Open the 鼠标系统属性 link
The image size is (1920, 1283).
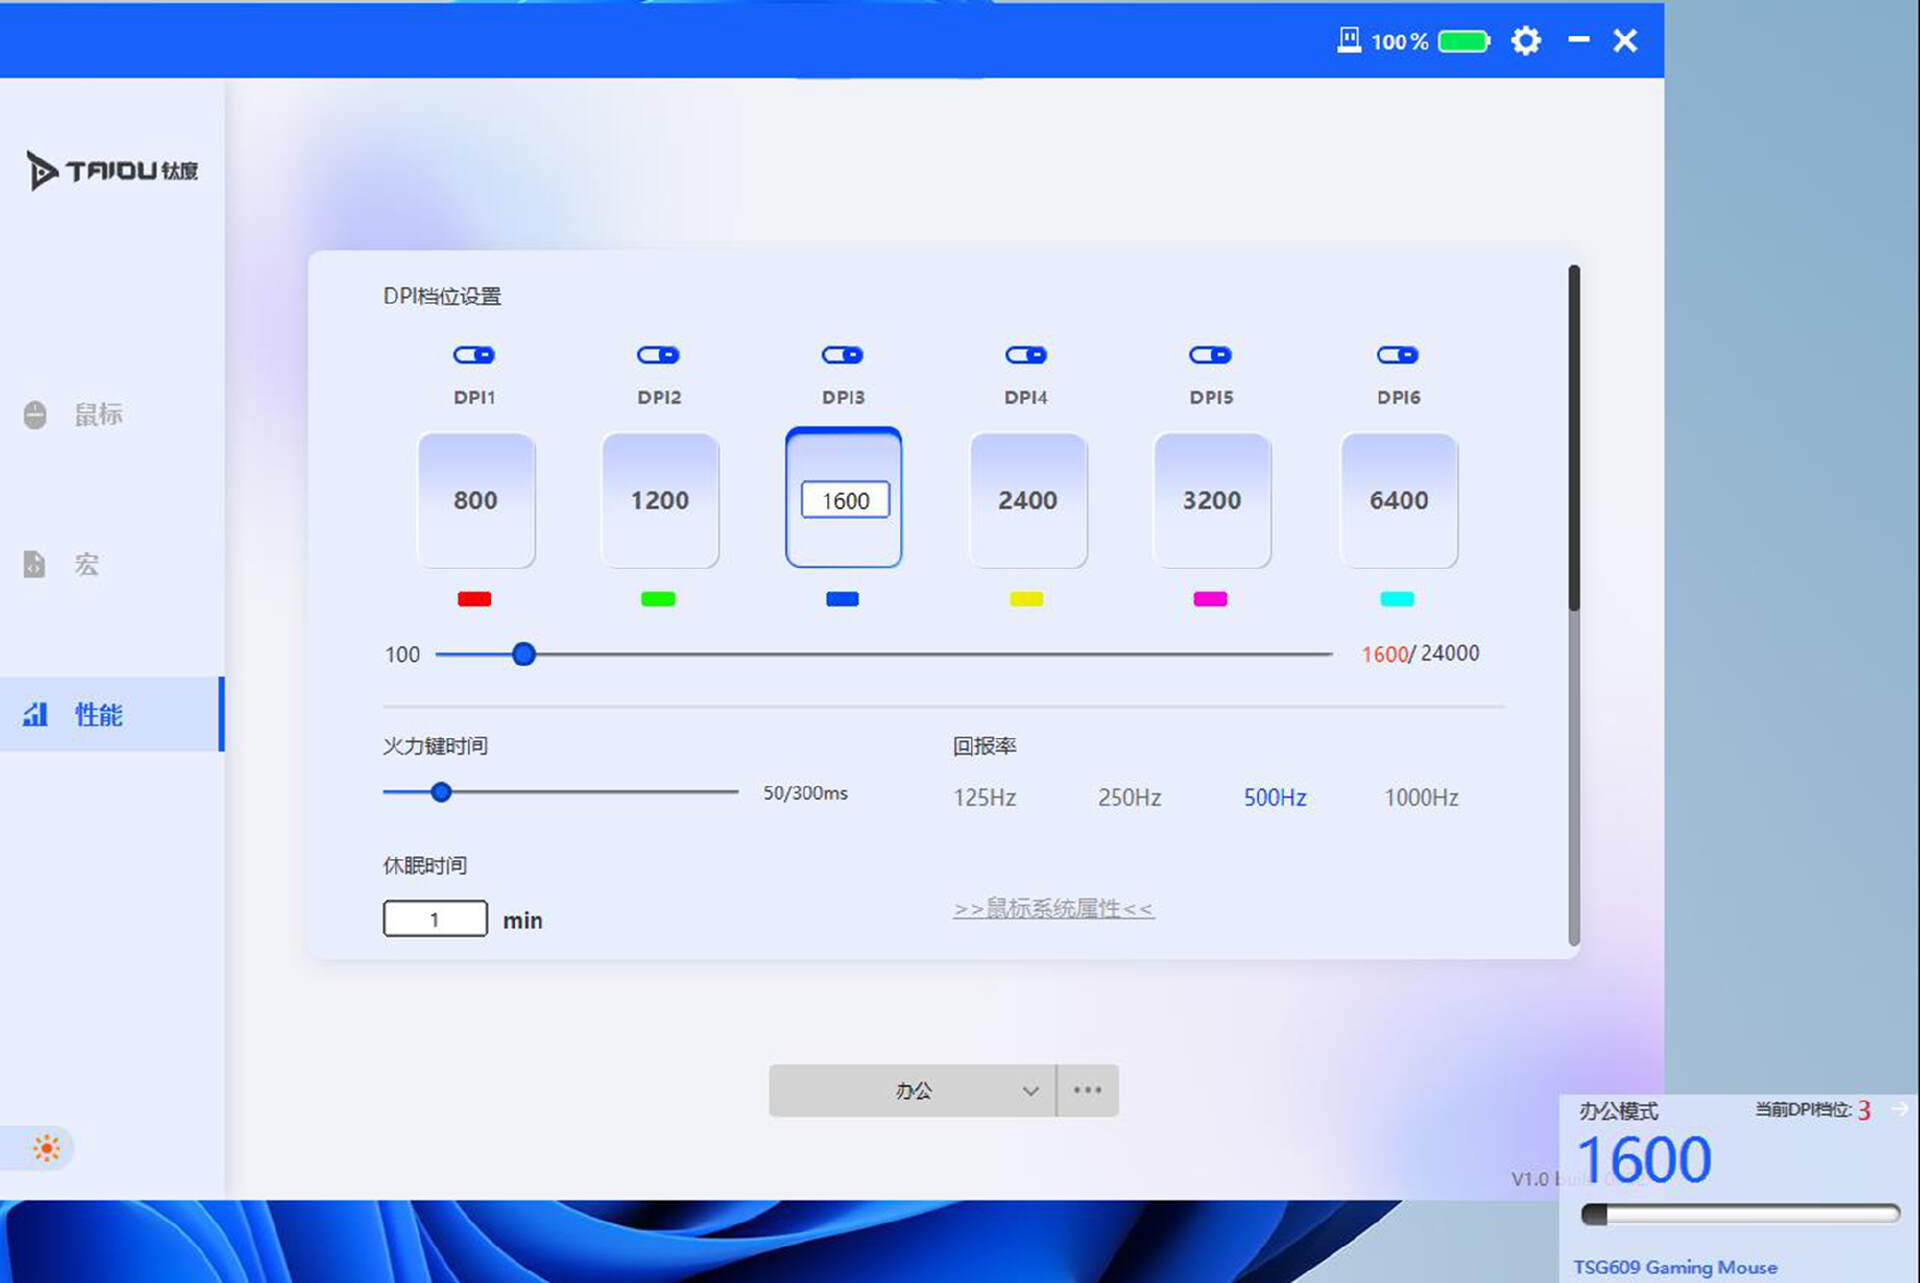pyautogui.click(x=1053, y=908)
